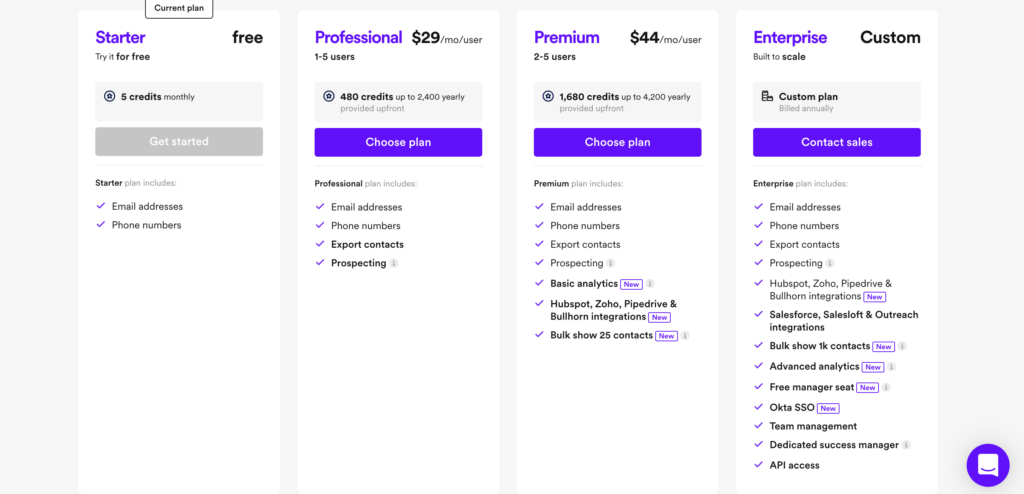Click the credits icon in Starter plan

(x=110, y=96)
